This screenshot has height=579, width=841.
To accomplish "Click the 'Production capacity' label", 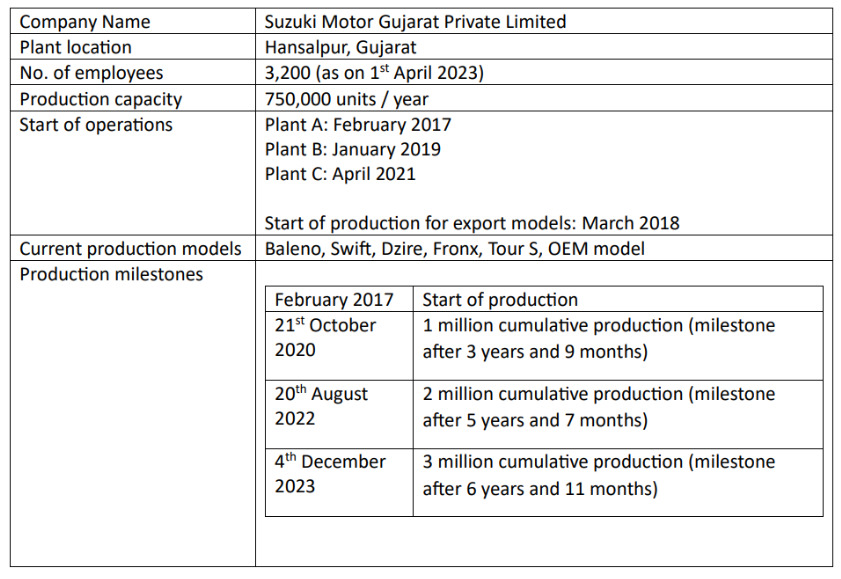I will [101, 99].
